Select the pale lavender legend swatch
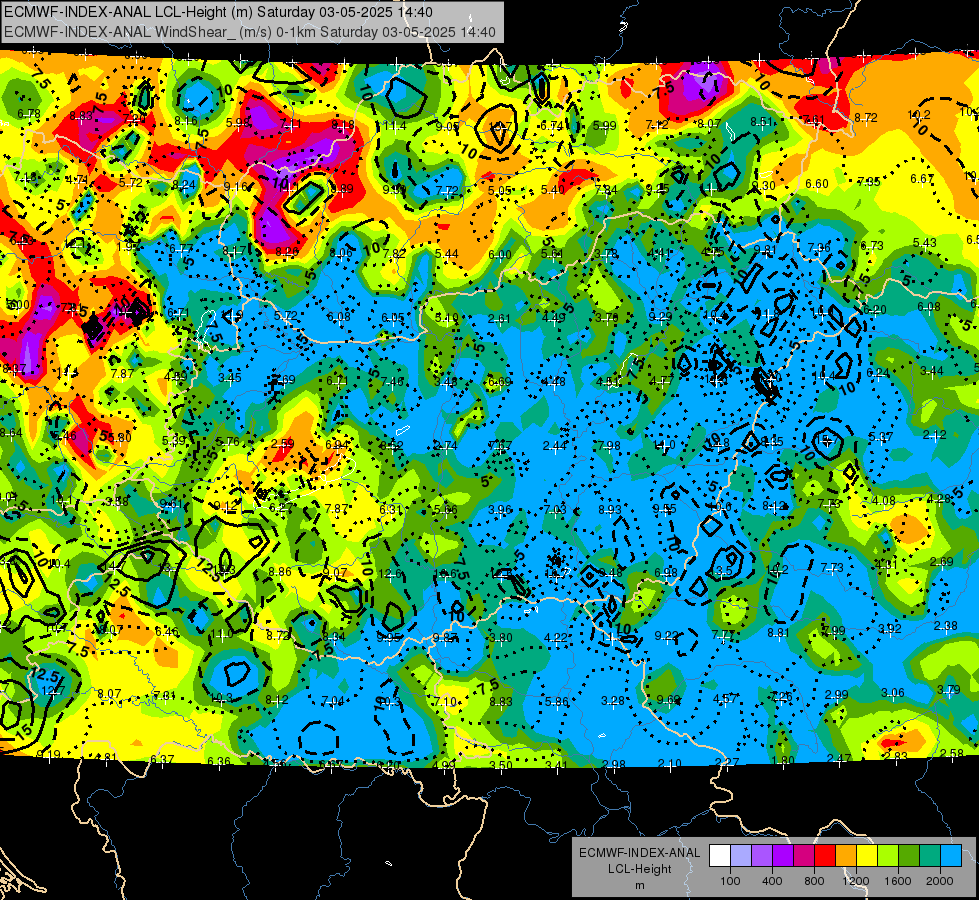The width and height of the screenshot is (979, 900). pyautogui.click(x=740, y=856)
